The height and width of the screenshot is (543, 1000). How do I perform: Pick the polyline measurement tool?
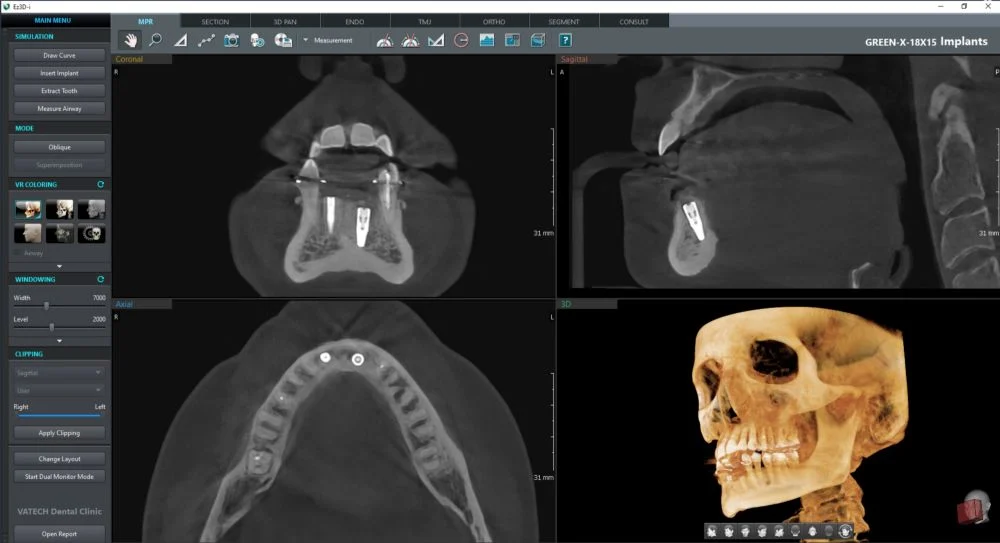coord(206,40)
